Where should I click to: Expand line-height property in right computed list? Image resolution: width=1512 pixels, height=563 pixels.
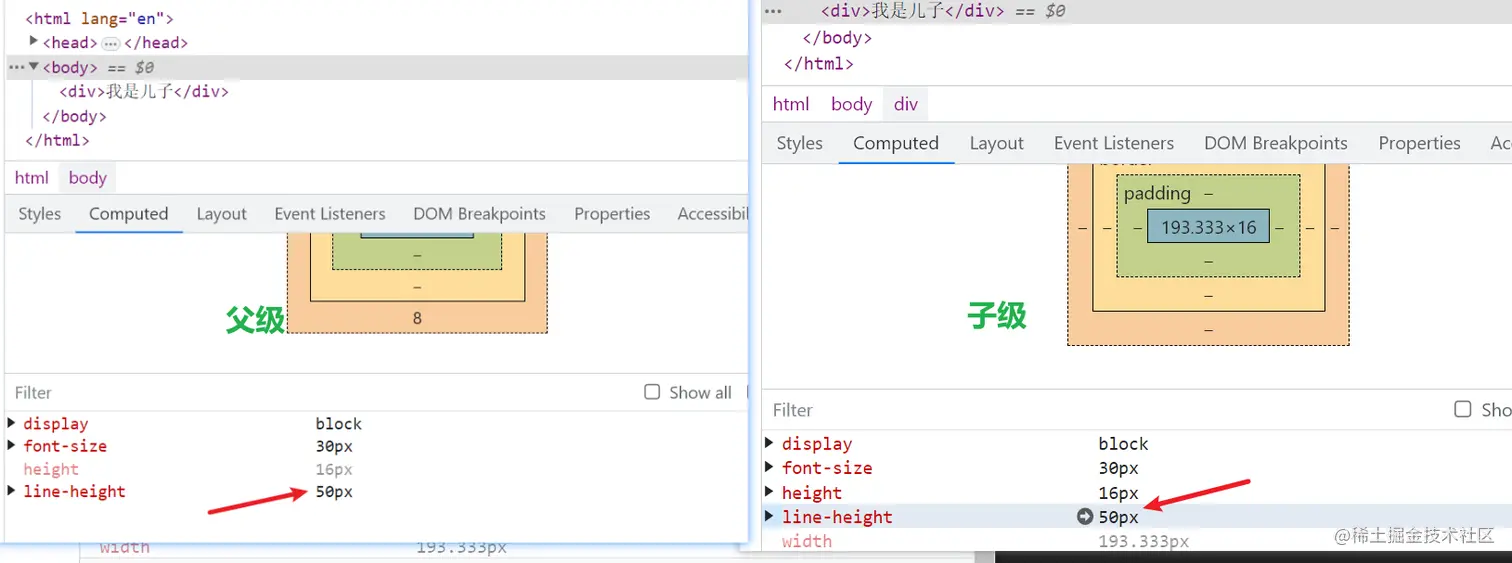point(769,516)
